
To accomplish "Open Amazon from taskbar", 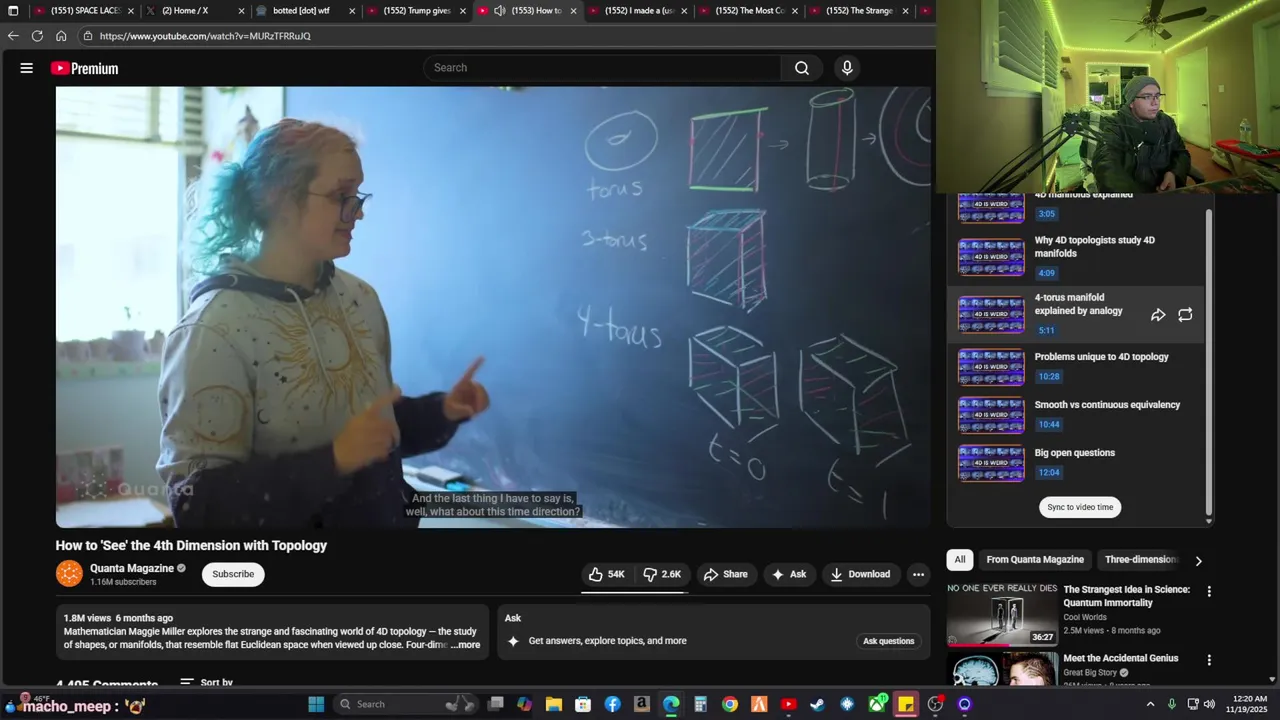I will pyautogui.click(x=642, y=704).
